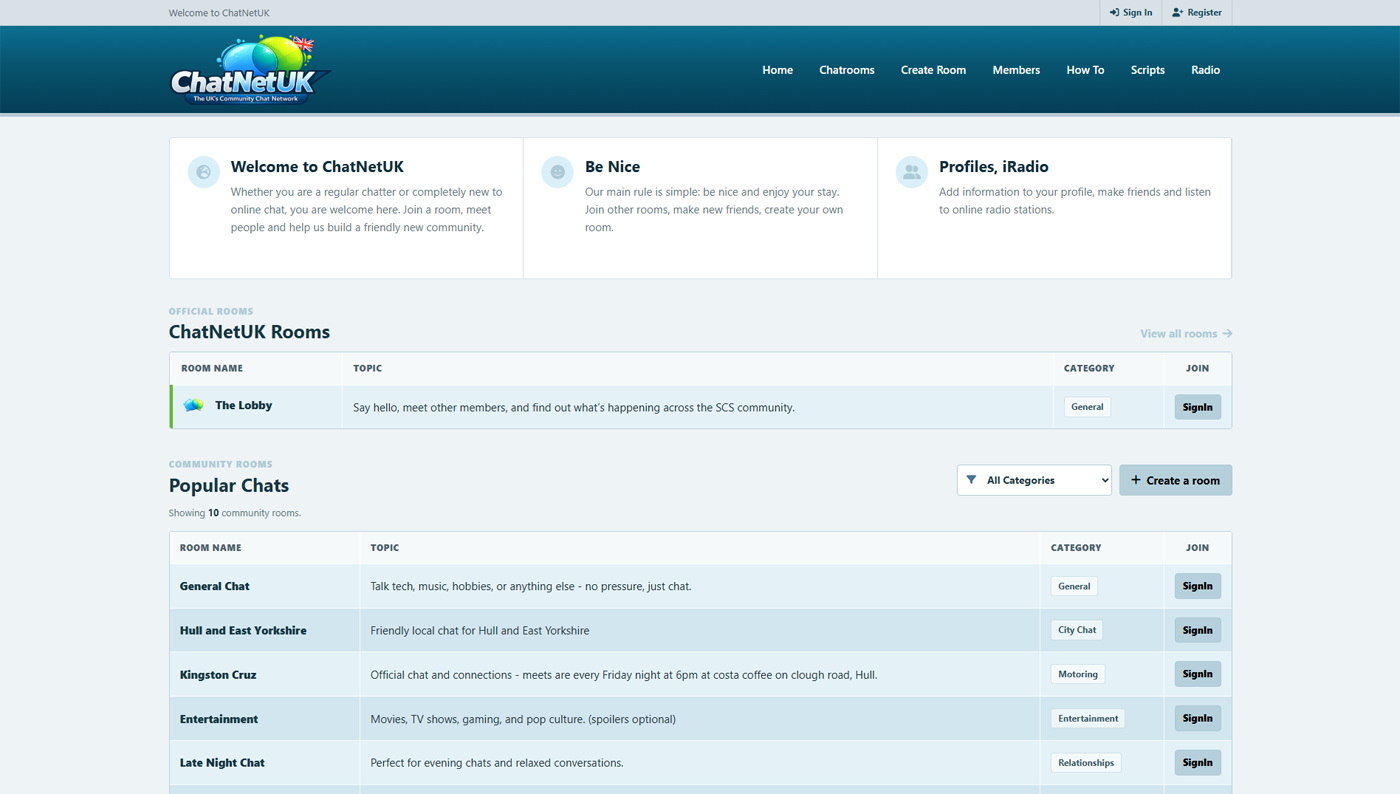Click the filter funnel icon in category selector

click(971, 480)
